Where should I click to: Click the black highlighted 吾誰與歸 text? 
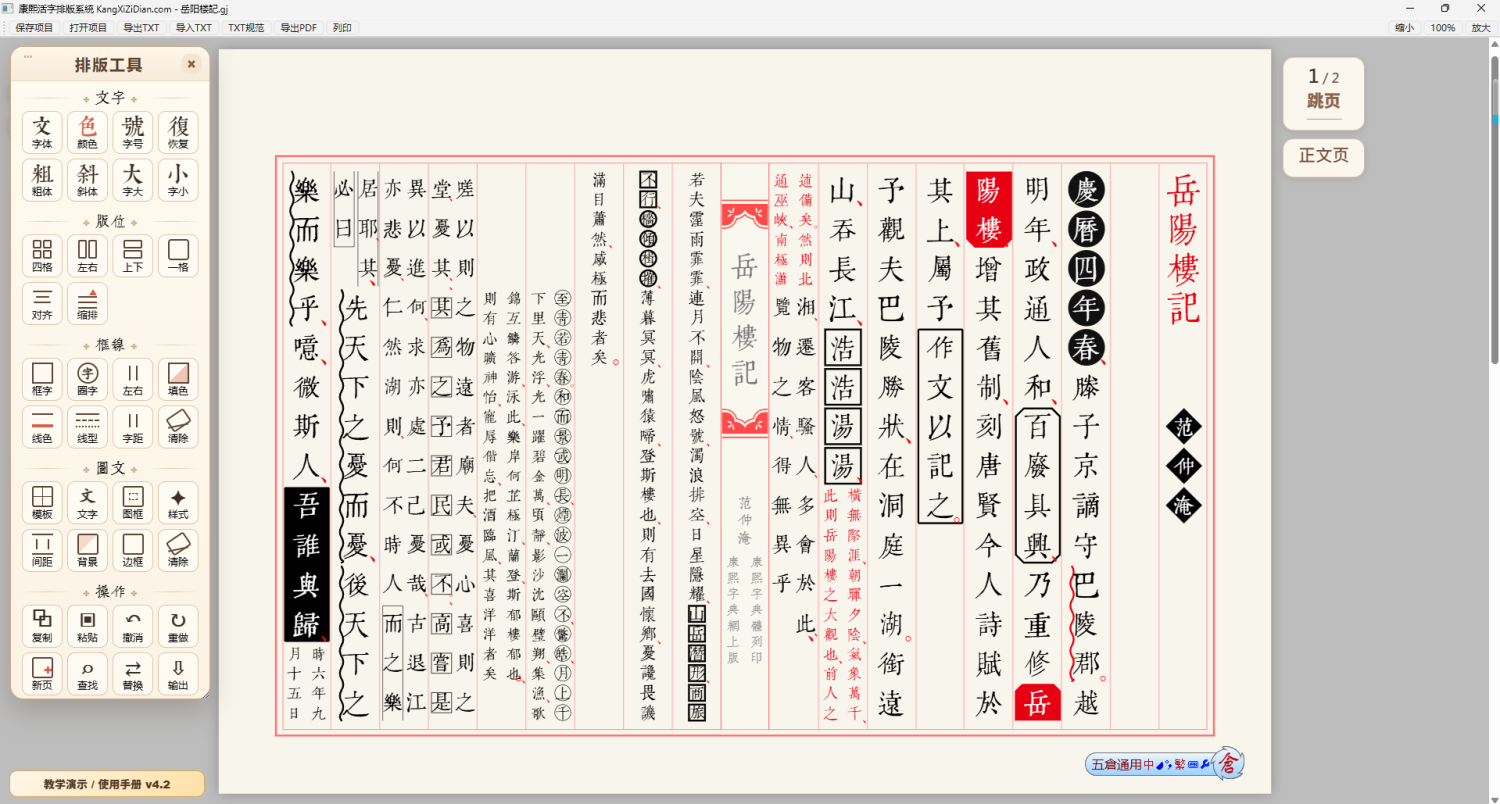coord(307,565)
